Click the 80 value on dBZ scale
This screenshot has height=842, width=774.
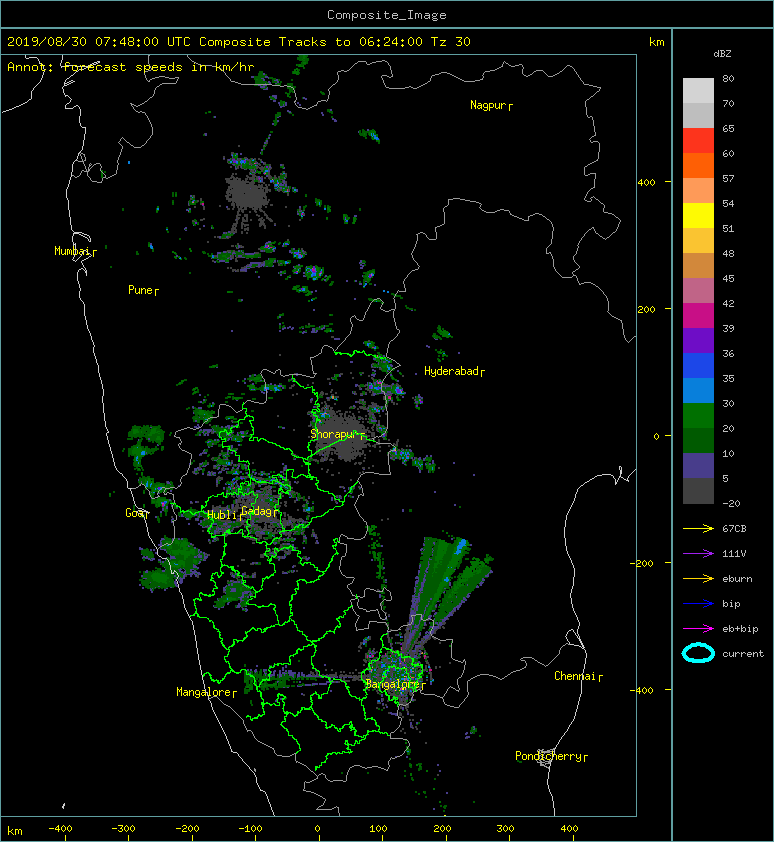tap(728, 78)
